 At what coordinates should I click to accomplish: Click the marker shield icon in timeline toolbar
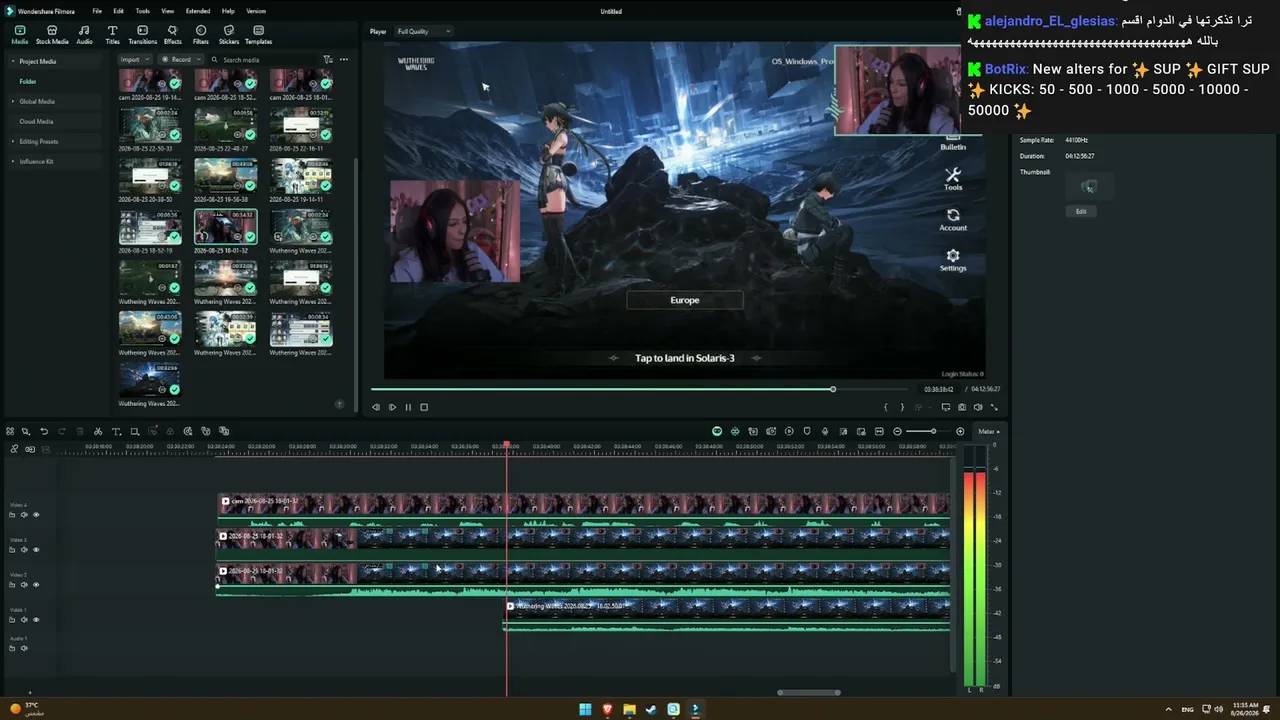coord(807,432)
